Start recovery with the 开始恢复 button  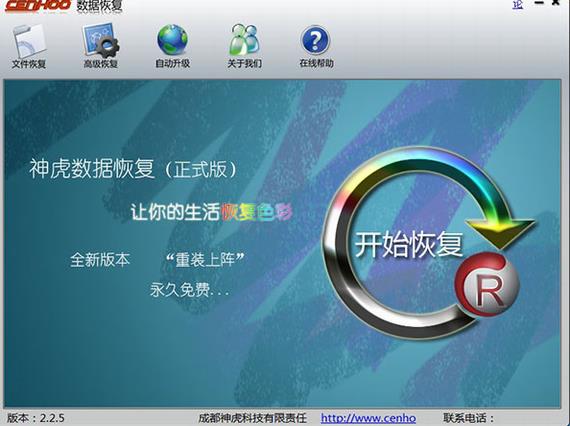tap(409, 244)
